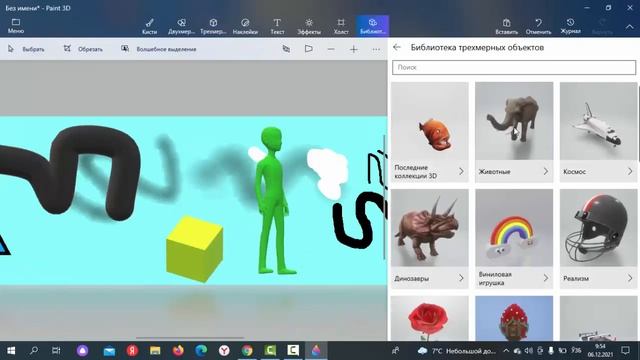The height and width of the screenshot is (360, 640).
Task: Expand the Космос chevron
Action: [630, 171]
